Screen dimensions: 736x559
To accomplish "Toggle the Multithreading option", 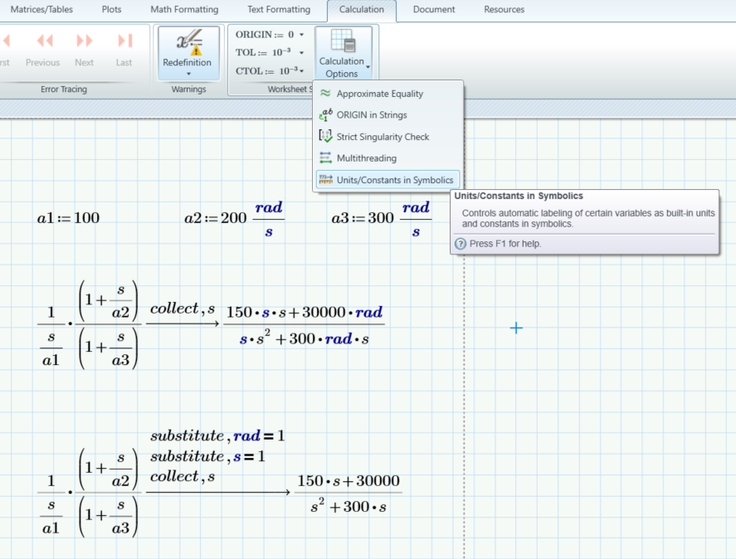I will (366, 158).
